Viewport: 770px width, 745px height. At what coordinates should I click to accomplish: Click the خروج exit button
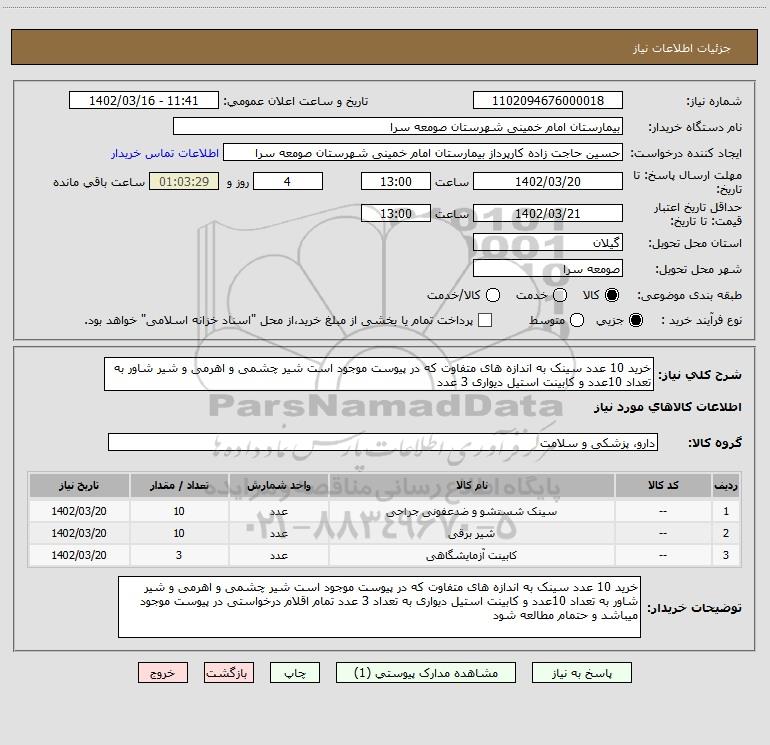coord(163,672)
